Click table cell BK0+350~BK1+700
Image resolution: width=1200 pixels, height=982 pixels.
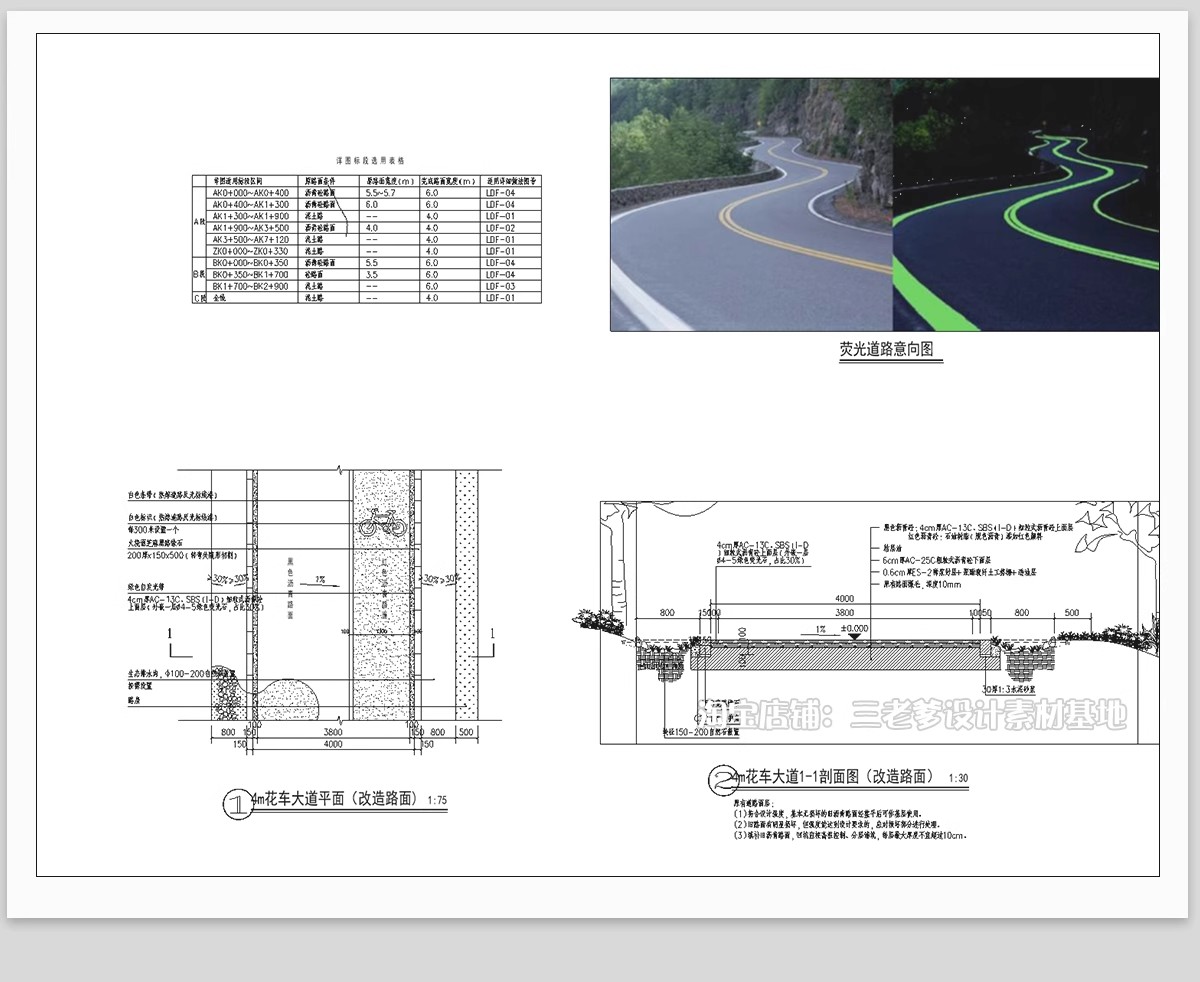click(251, 275)
